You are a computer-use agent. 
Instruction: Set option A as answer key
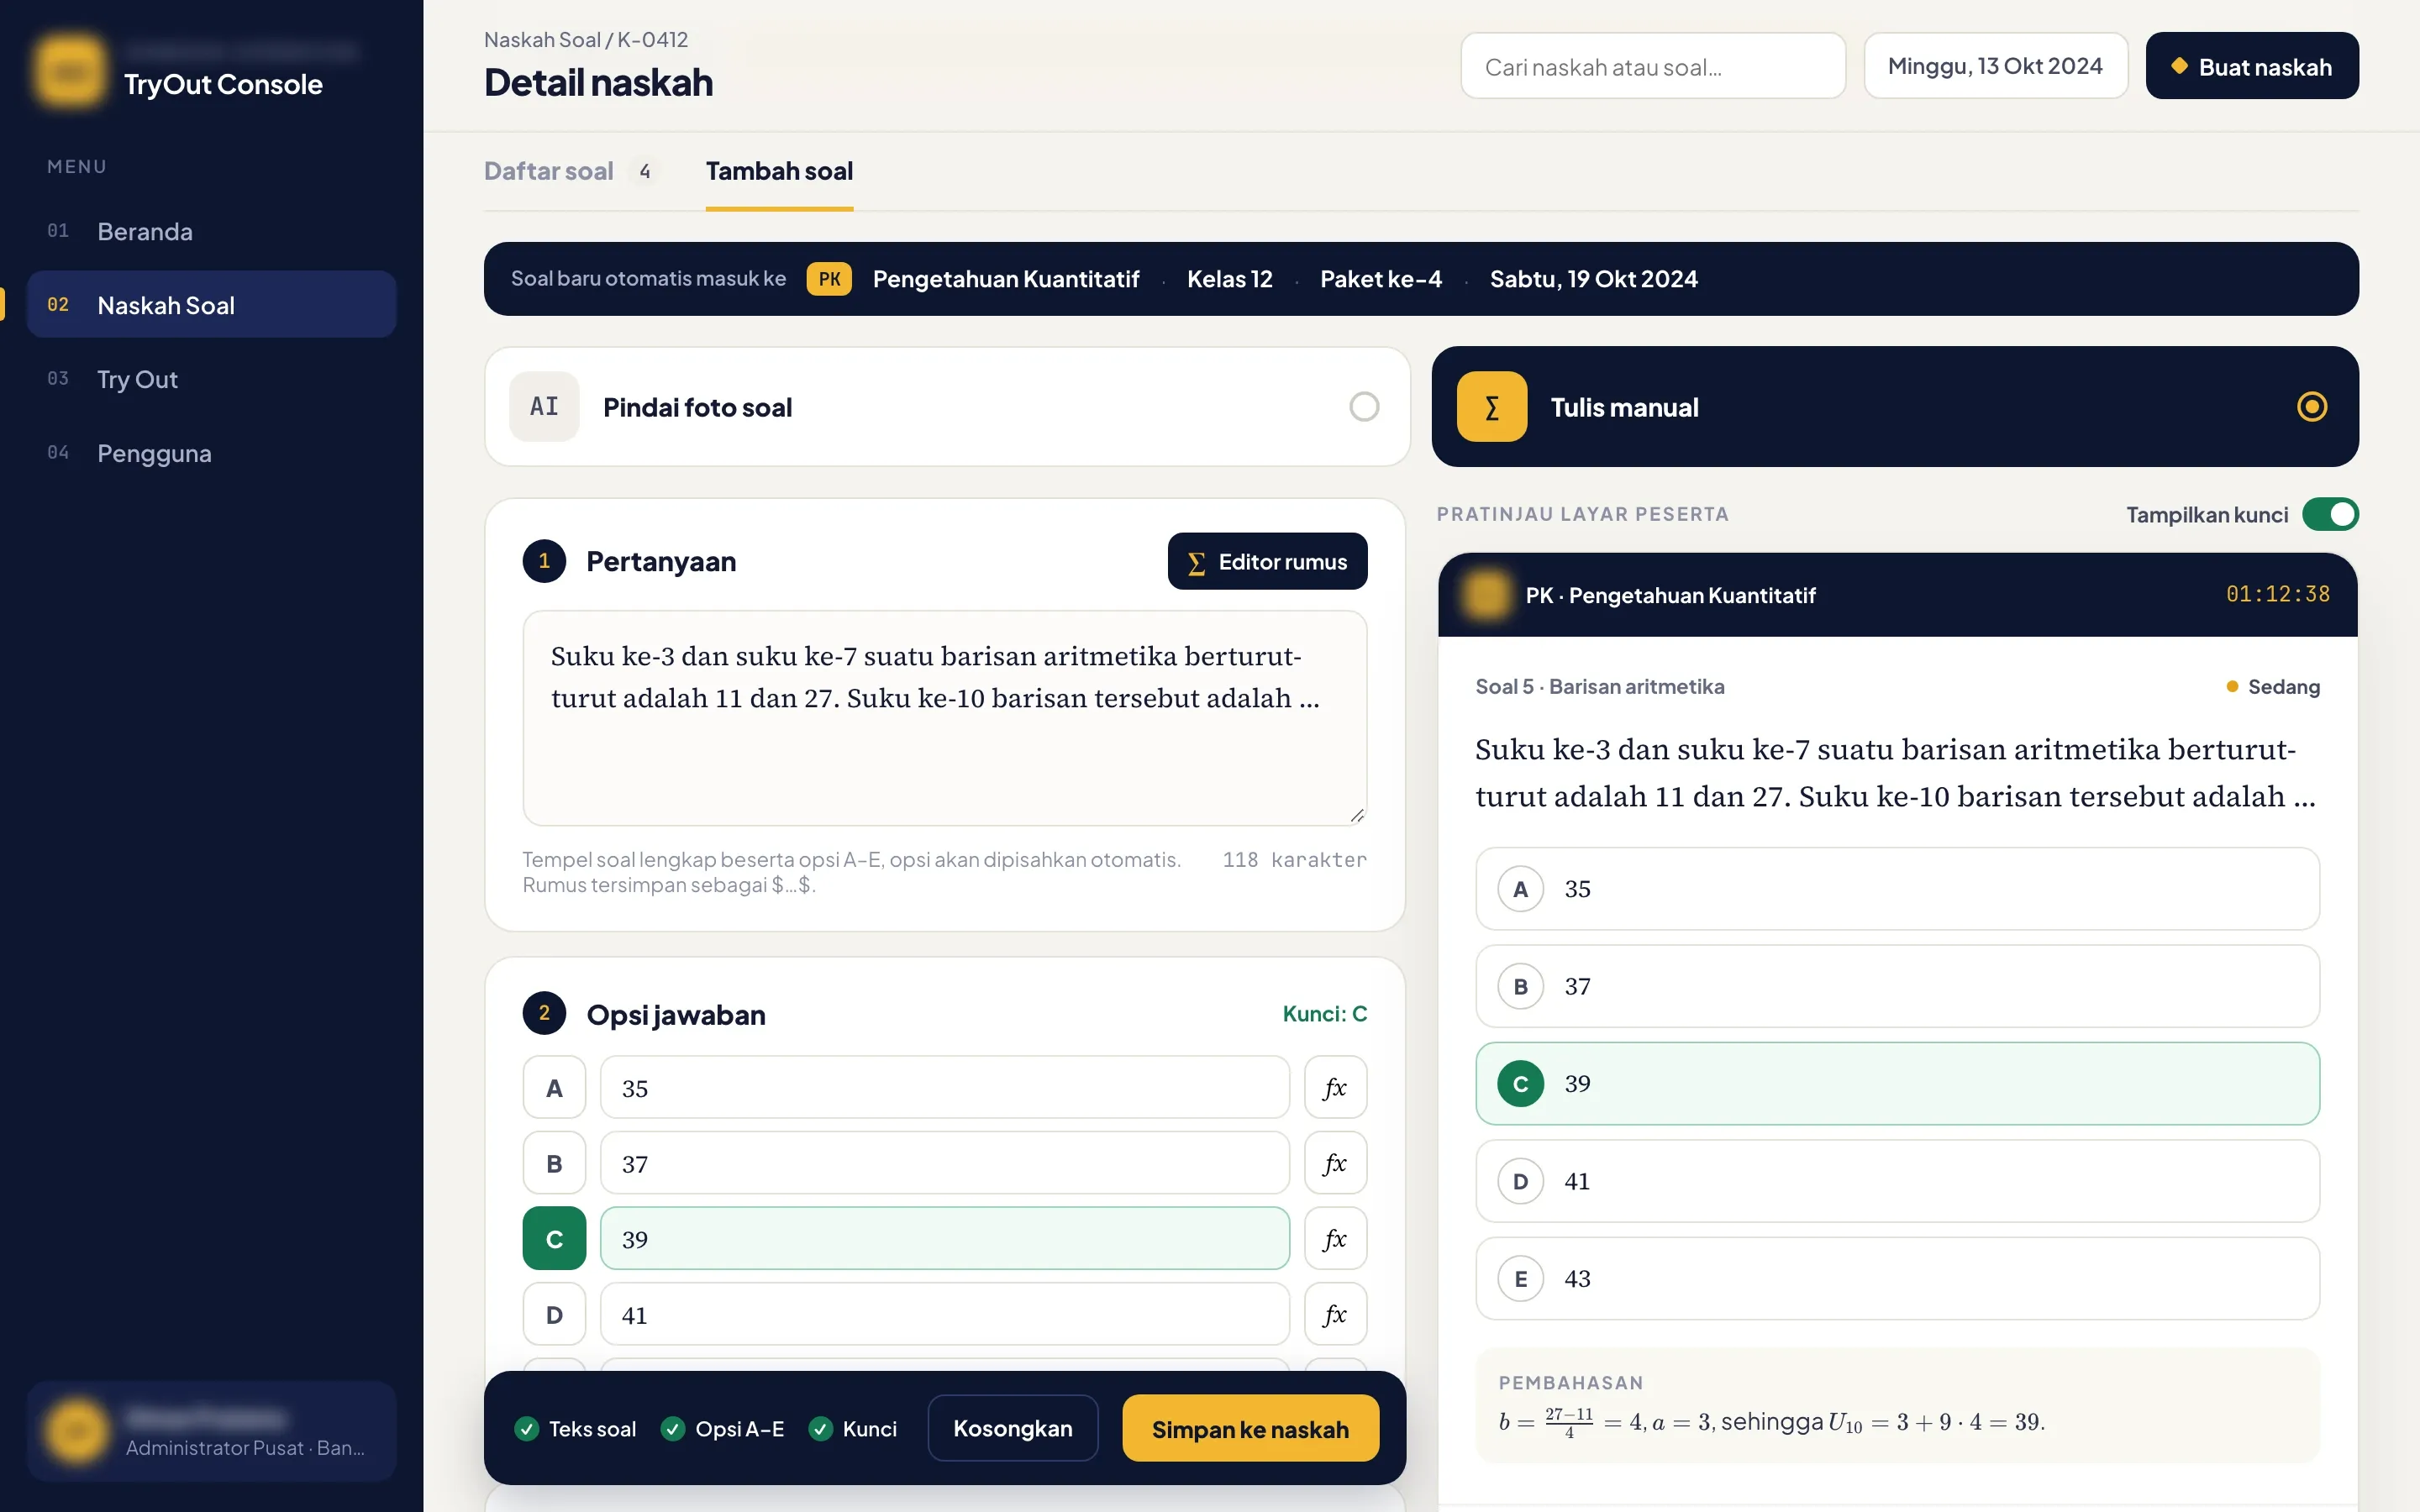[554, 1087]
